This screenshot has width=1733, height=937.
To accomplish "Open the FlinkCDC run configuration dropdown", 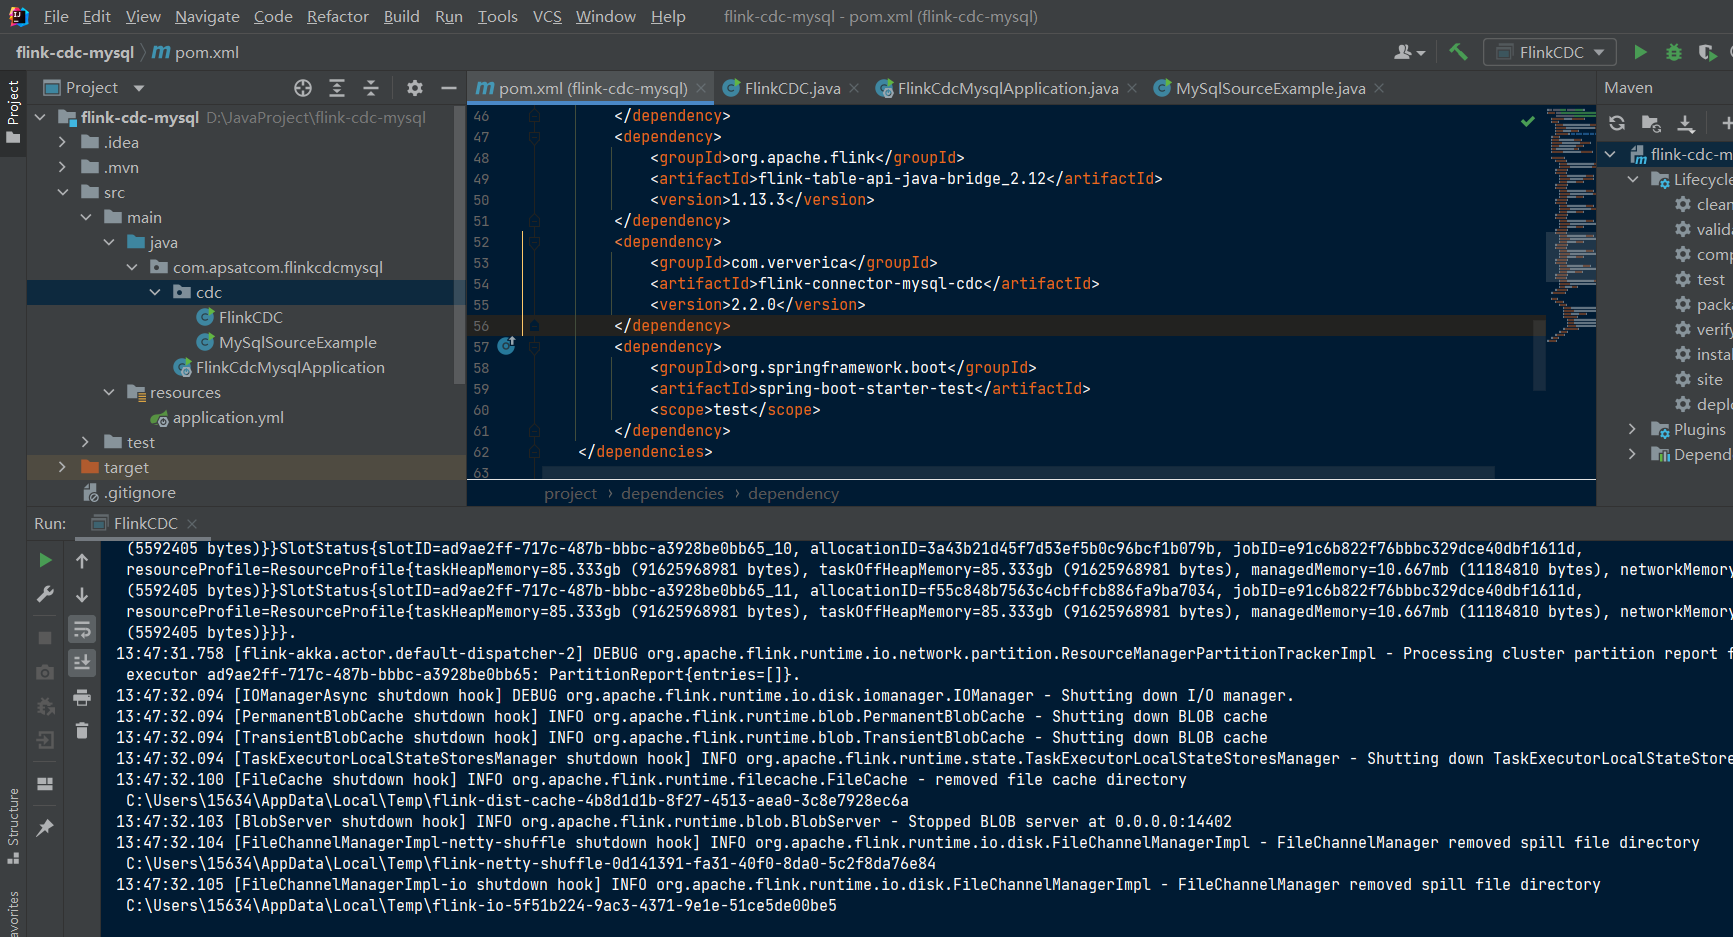I will point(1549,52).
